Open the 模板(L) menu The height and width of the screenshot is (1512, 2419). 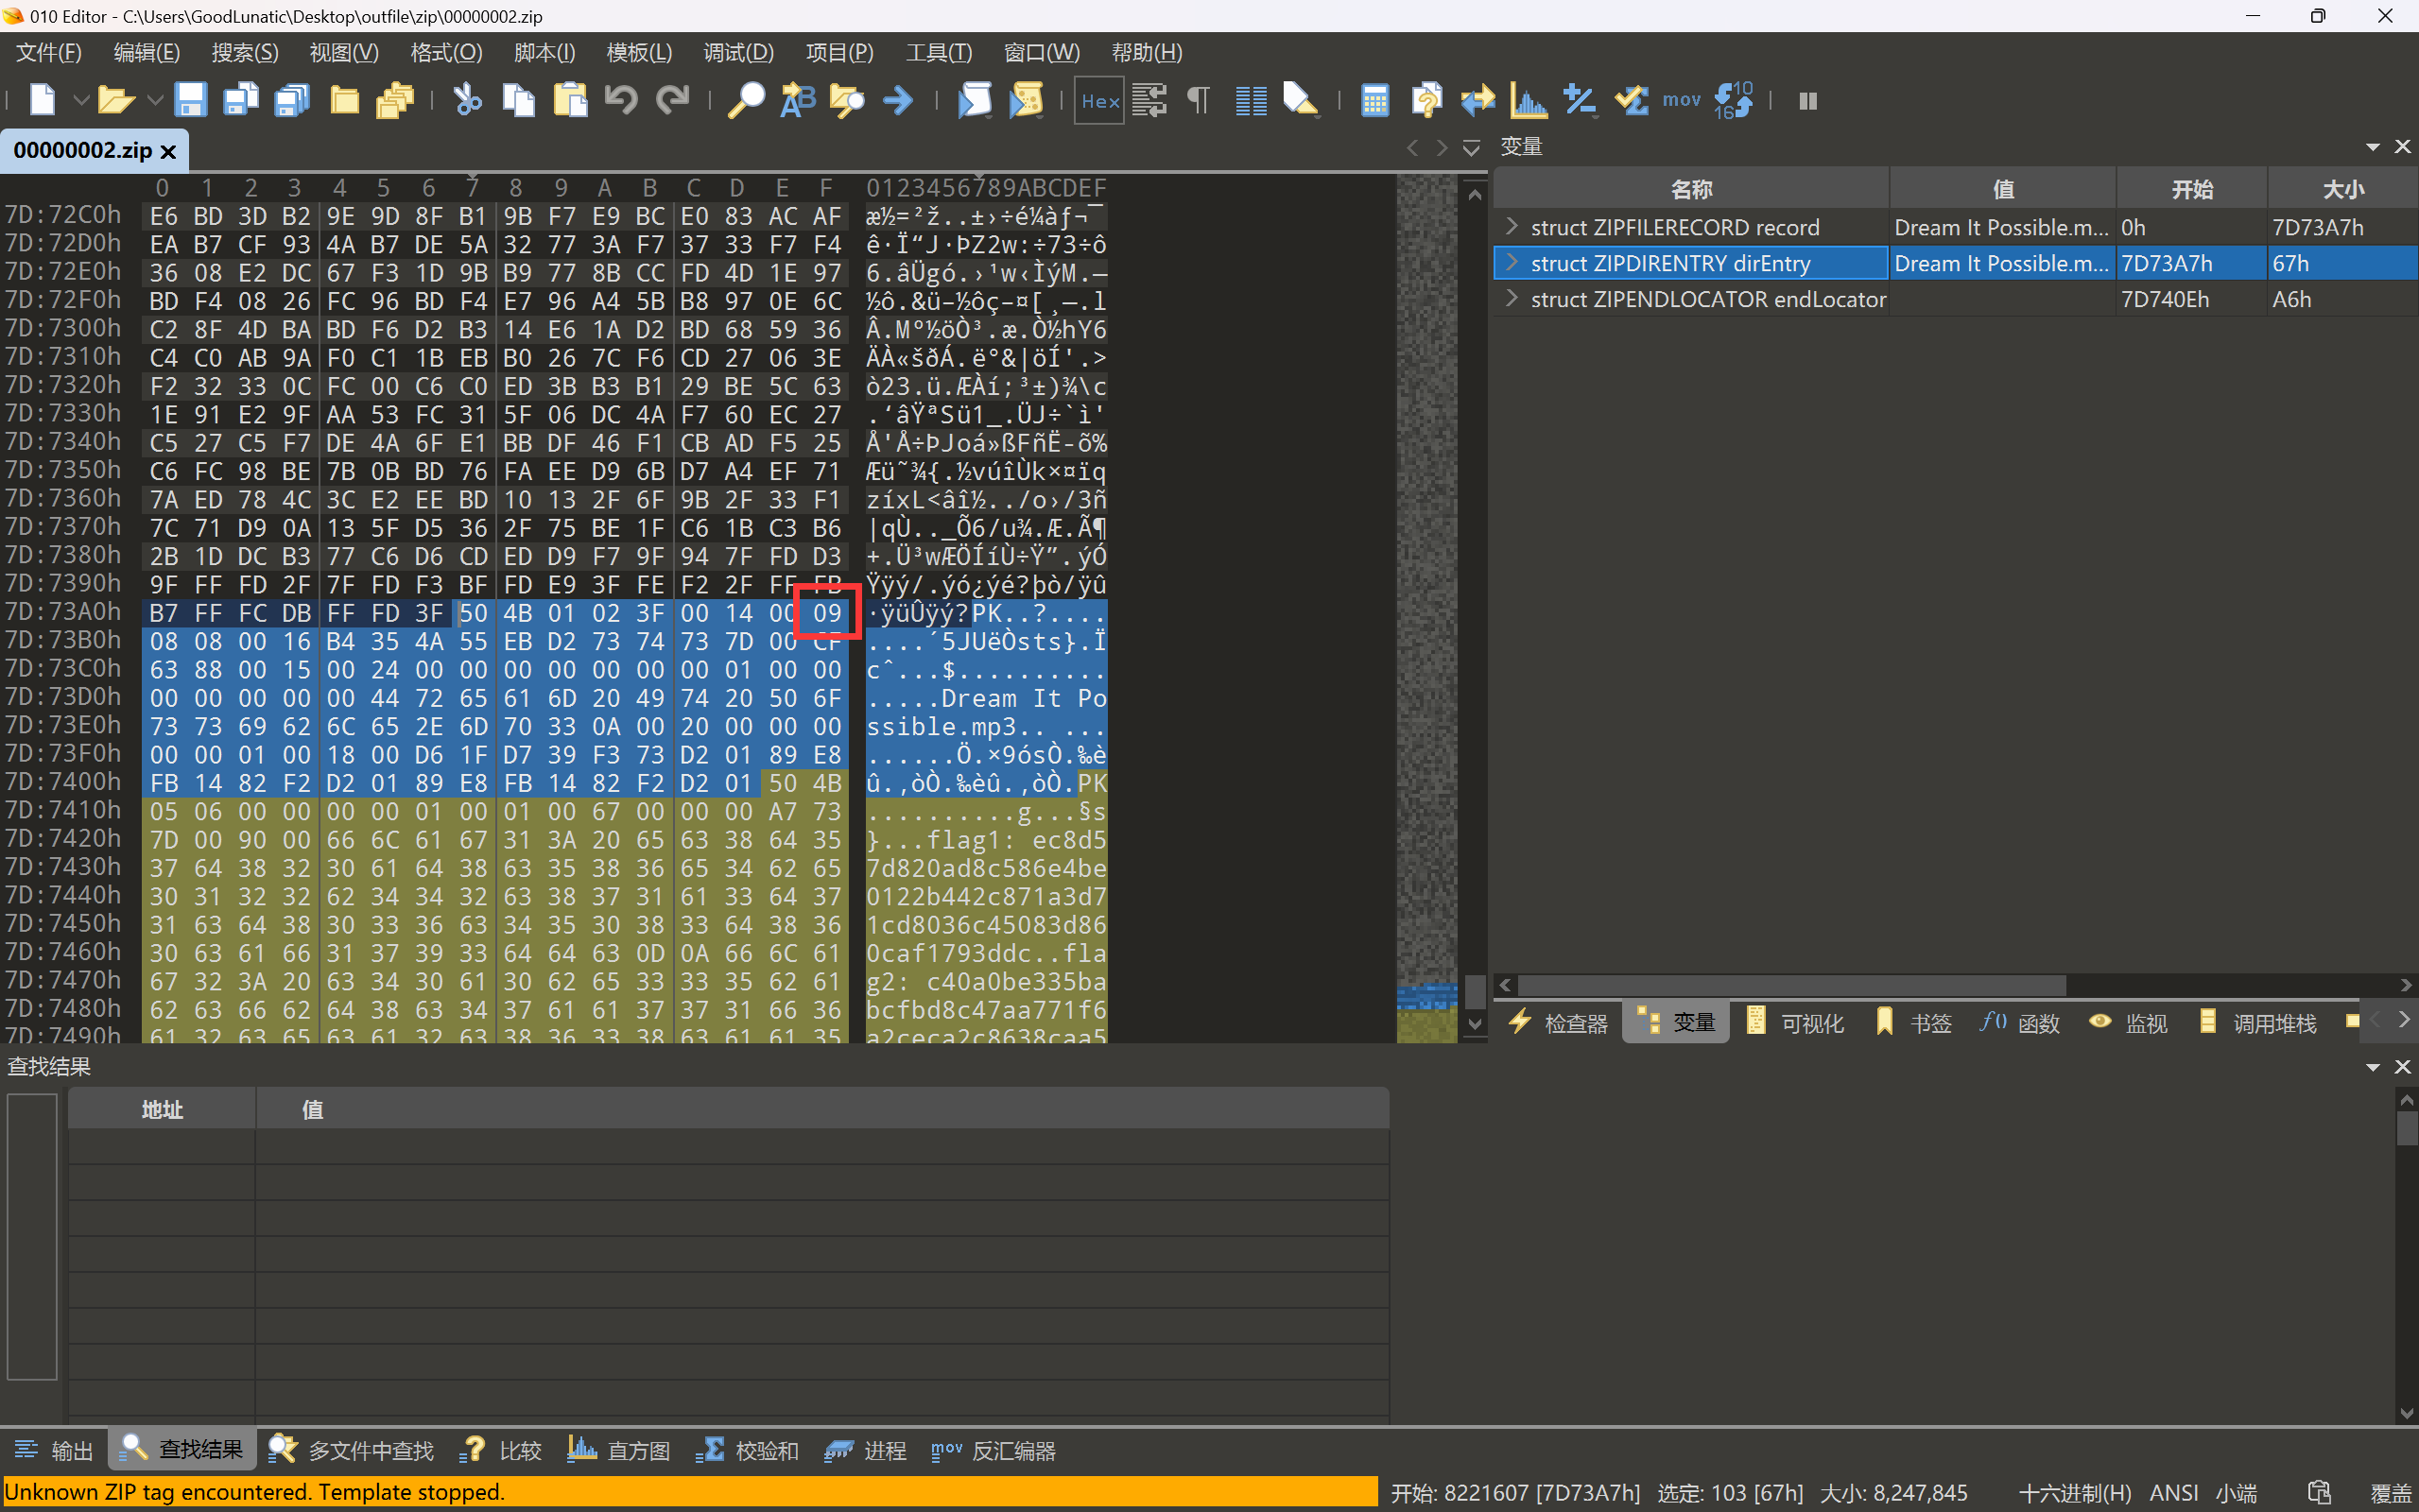(639, 52)
